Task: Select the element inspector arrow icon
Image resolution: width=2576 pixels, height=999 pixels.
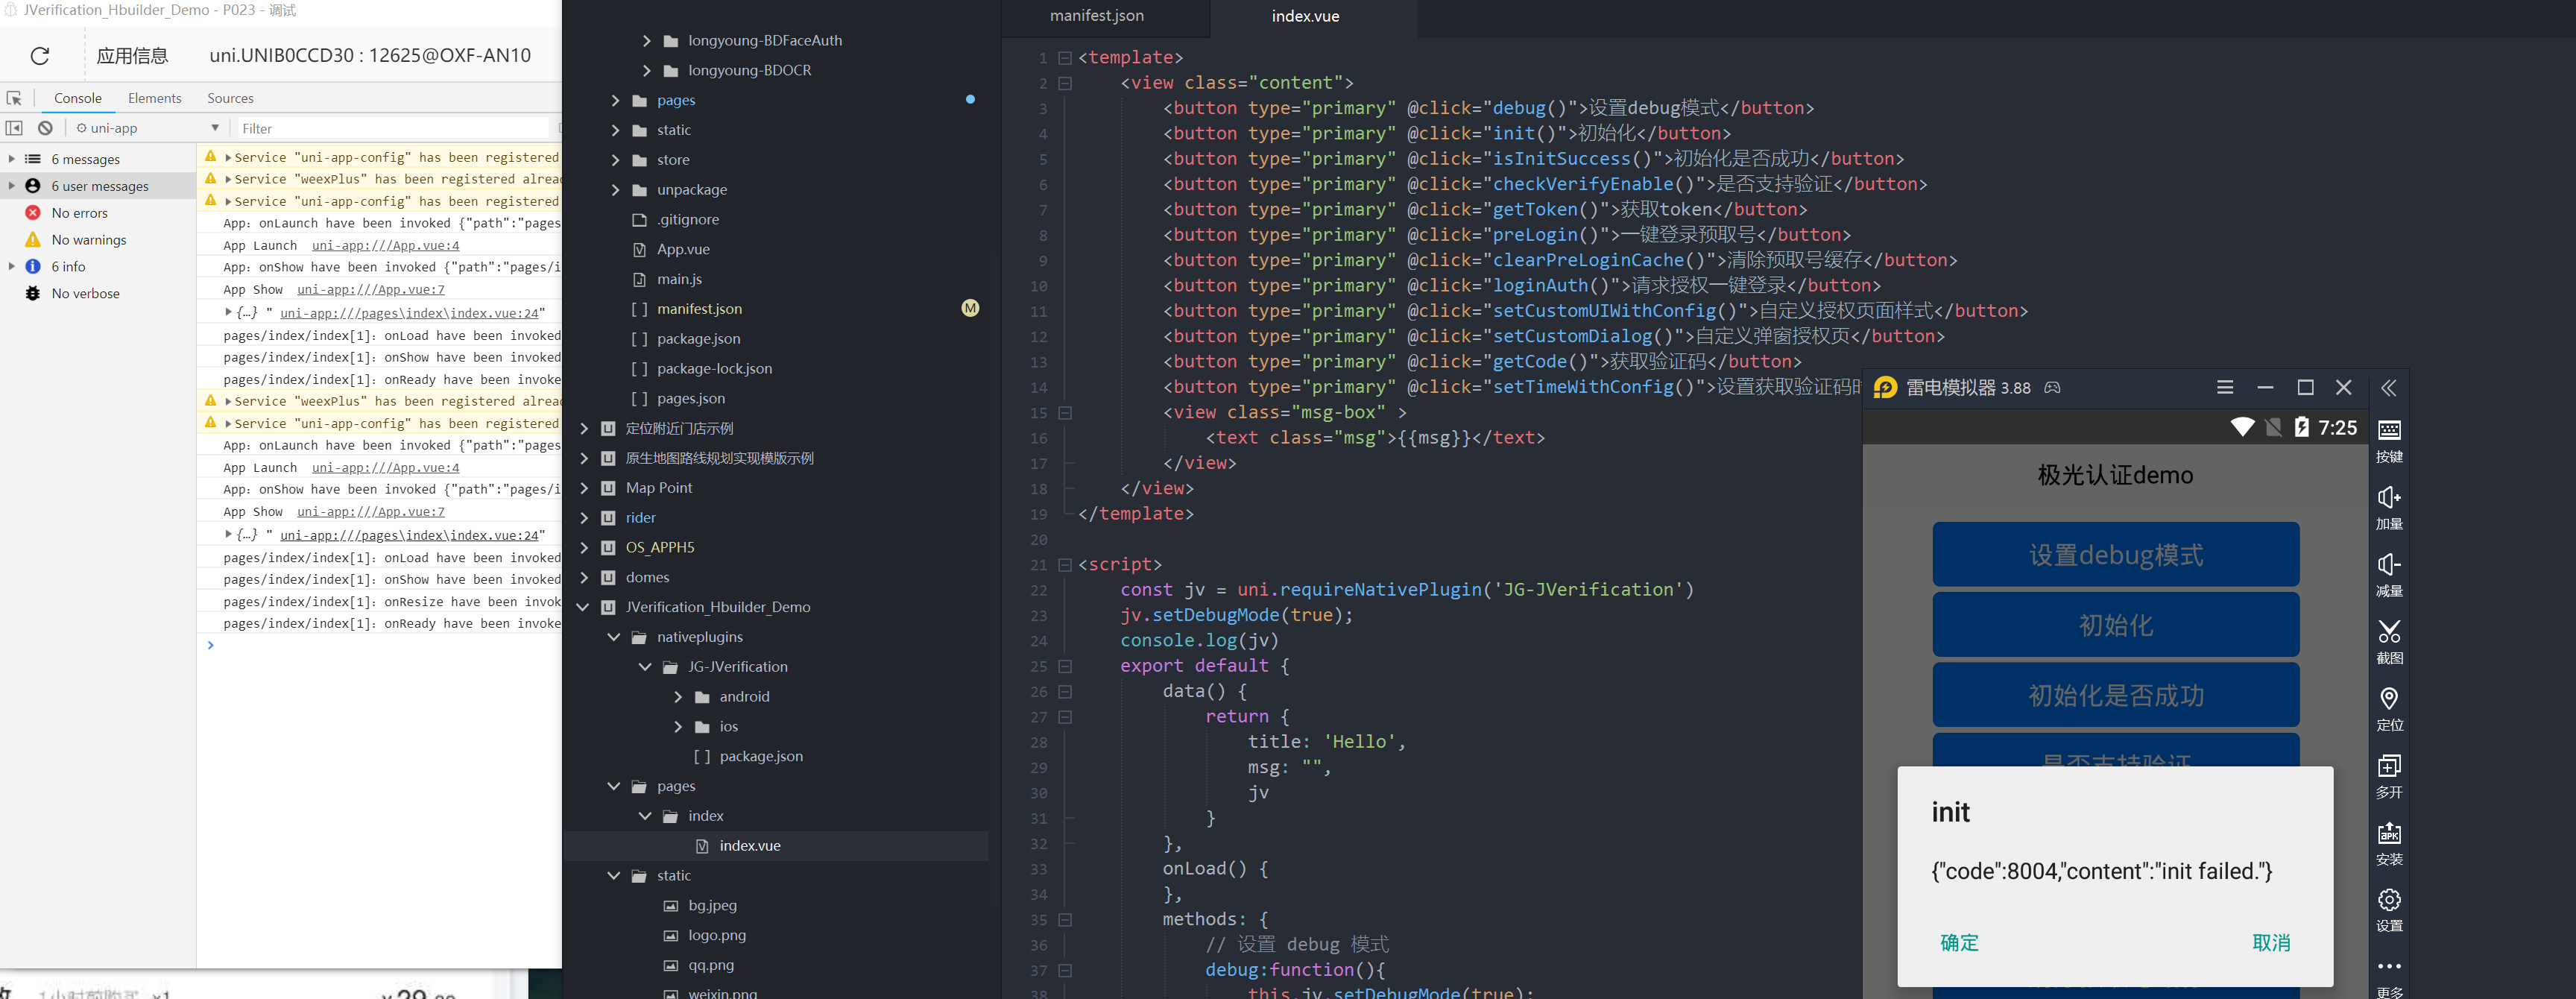Action: coord(14,98)
